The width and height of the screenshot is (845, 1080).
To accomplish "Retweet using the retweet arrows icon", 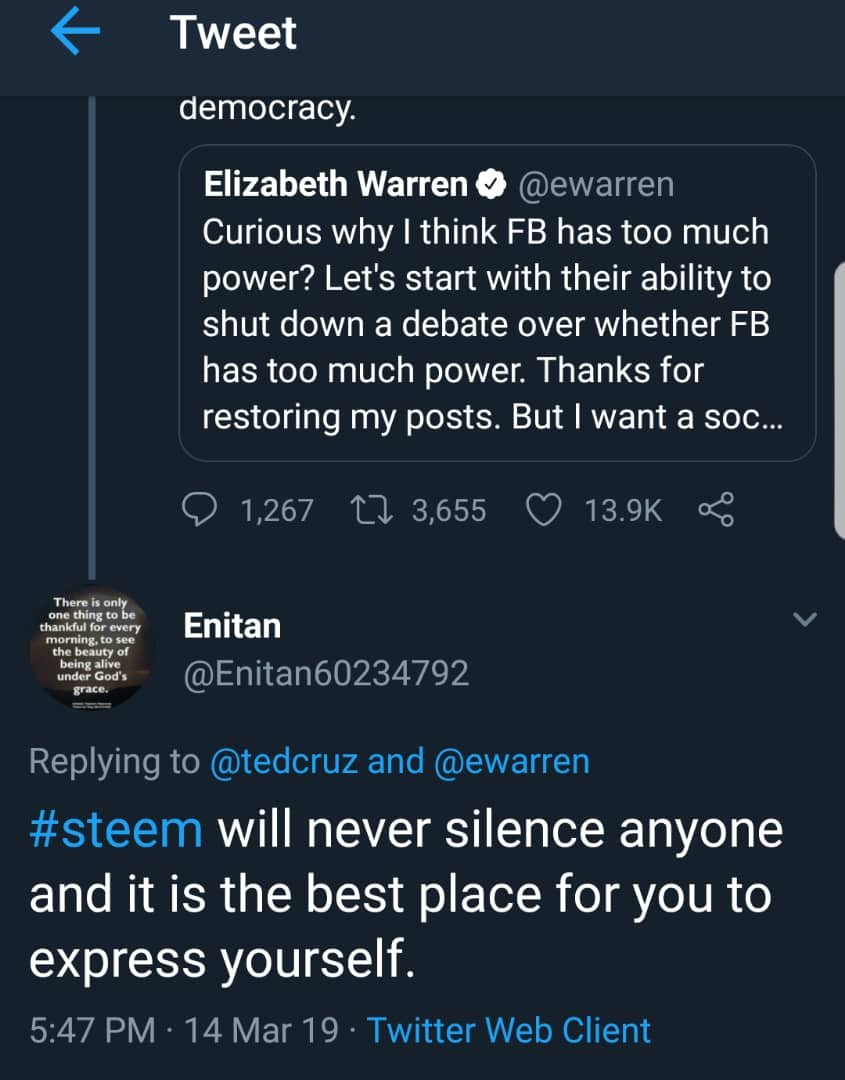I will pyautogui.click(x=372, y=510).
